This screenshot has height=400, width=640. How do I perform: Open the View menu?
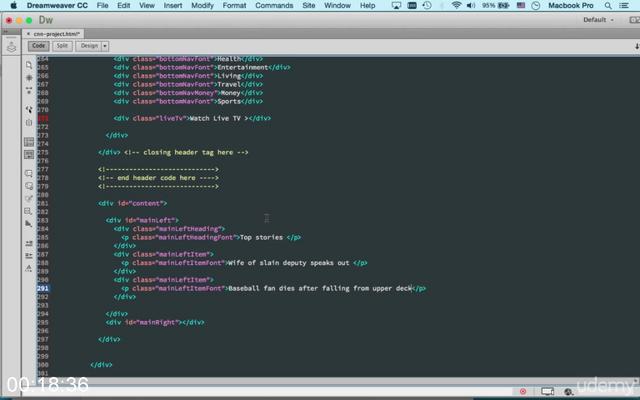click(x=147, y=5)
